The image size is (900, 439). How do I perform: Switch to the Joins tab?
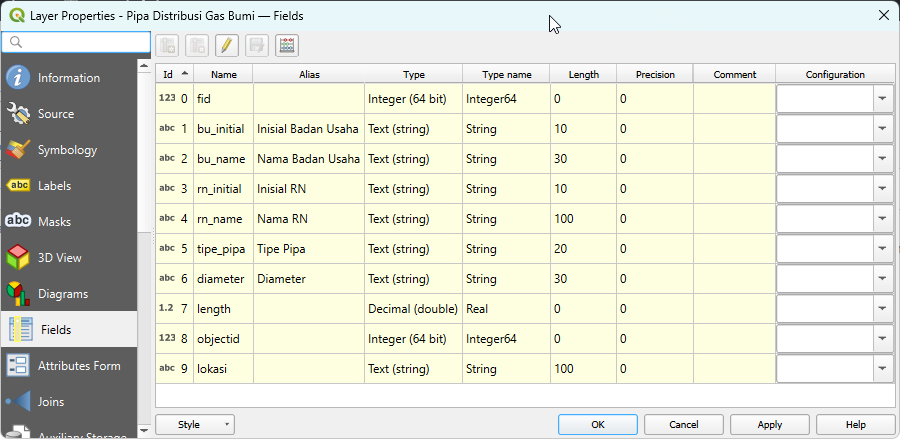pyautogui.click(x=50, y=402)
